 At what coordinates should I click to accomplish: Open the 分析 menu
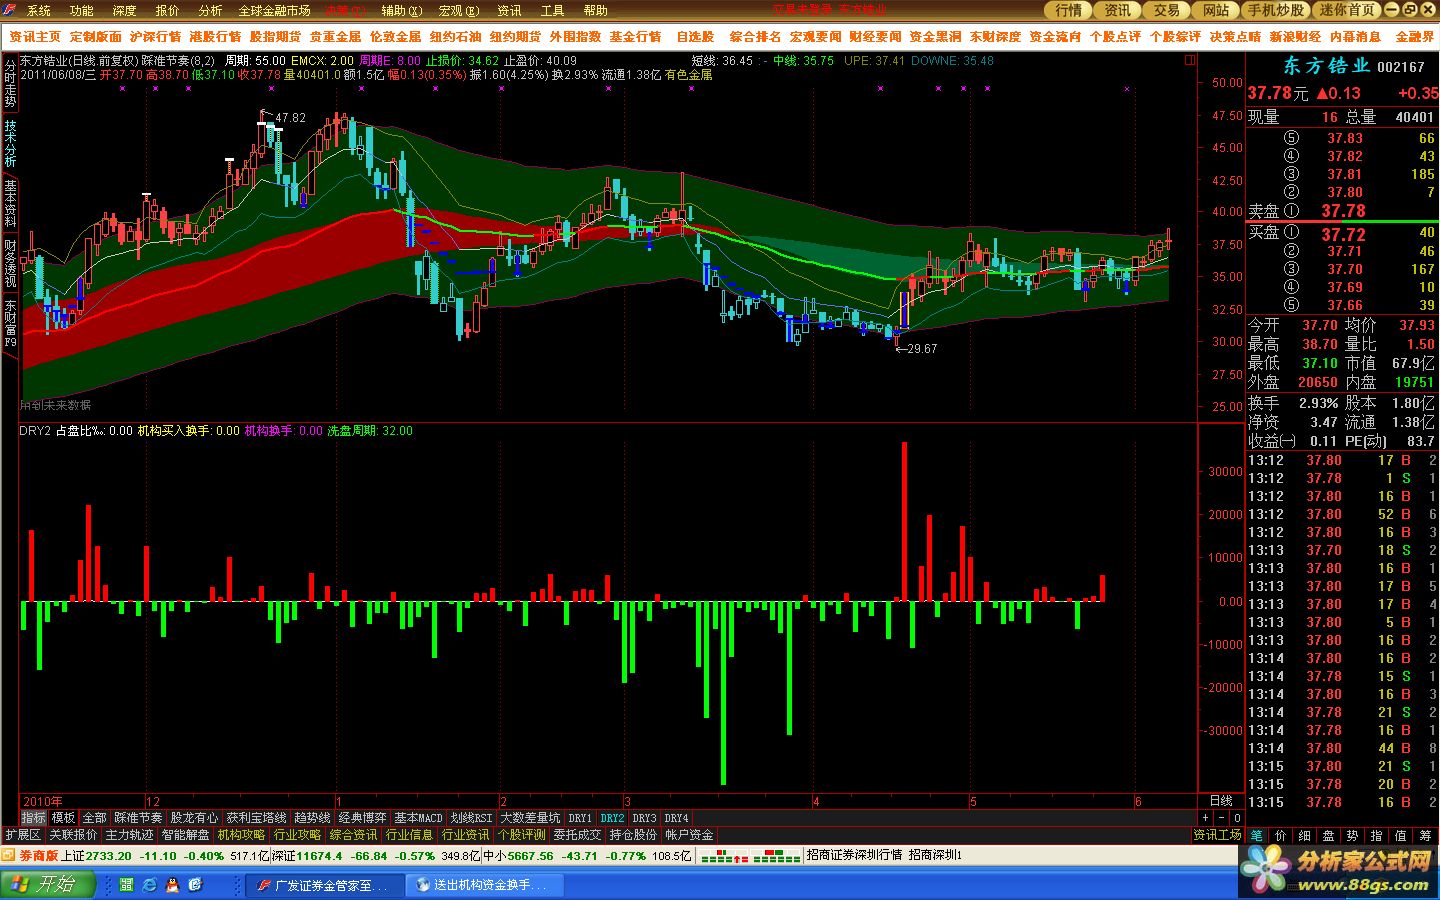210,10
